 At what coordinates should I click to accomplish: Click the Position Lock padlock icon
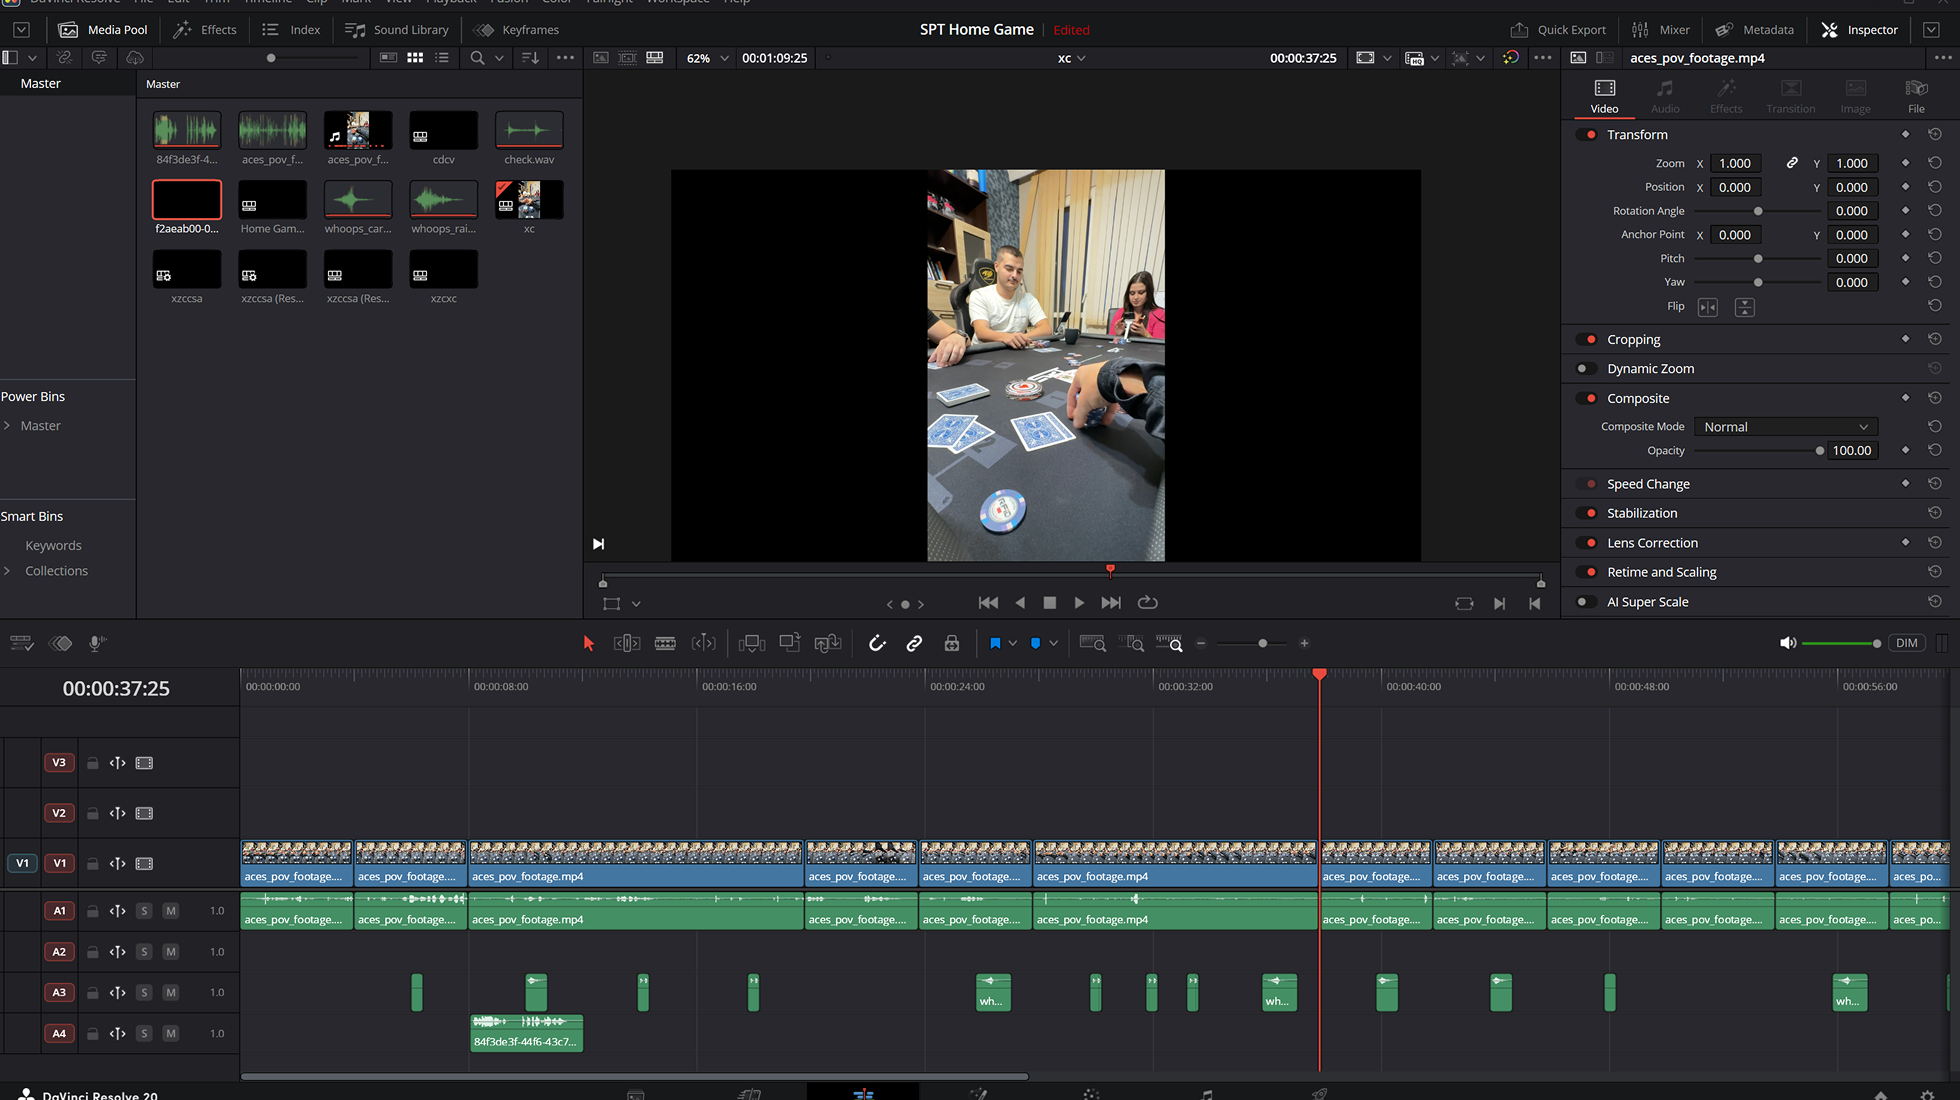point(951,643)
